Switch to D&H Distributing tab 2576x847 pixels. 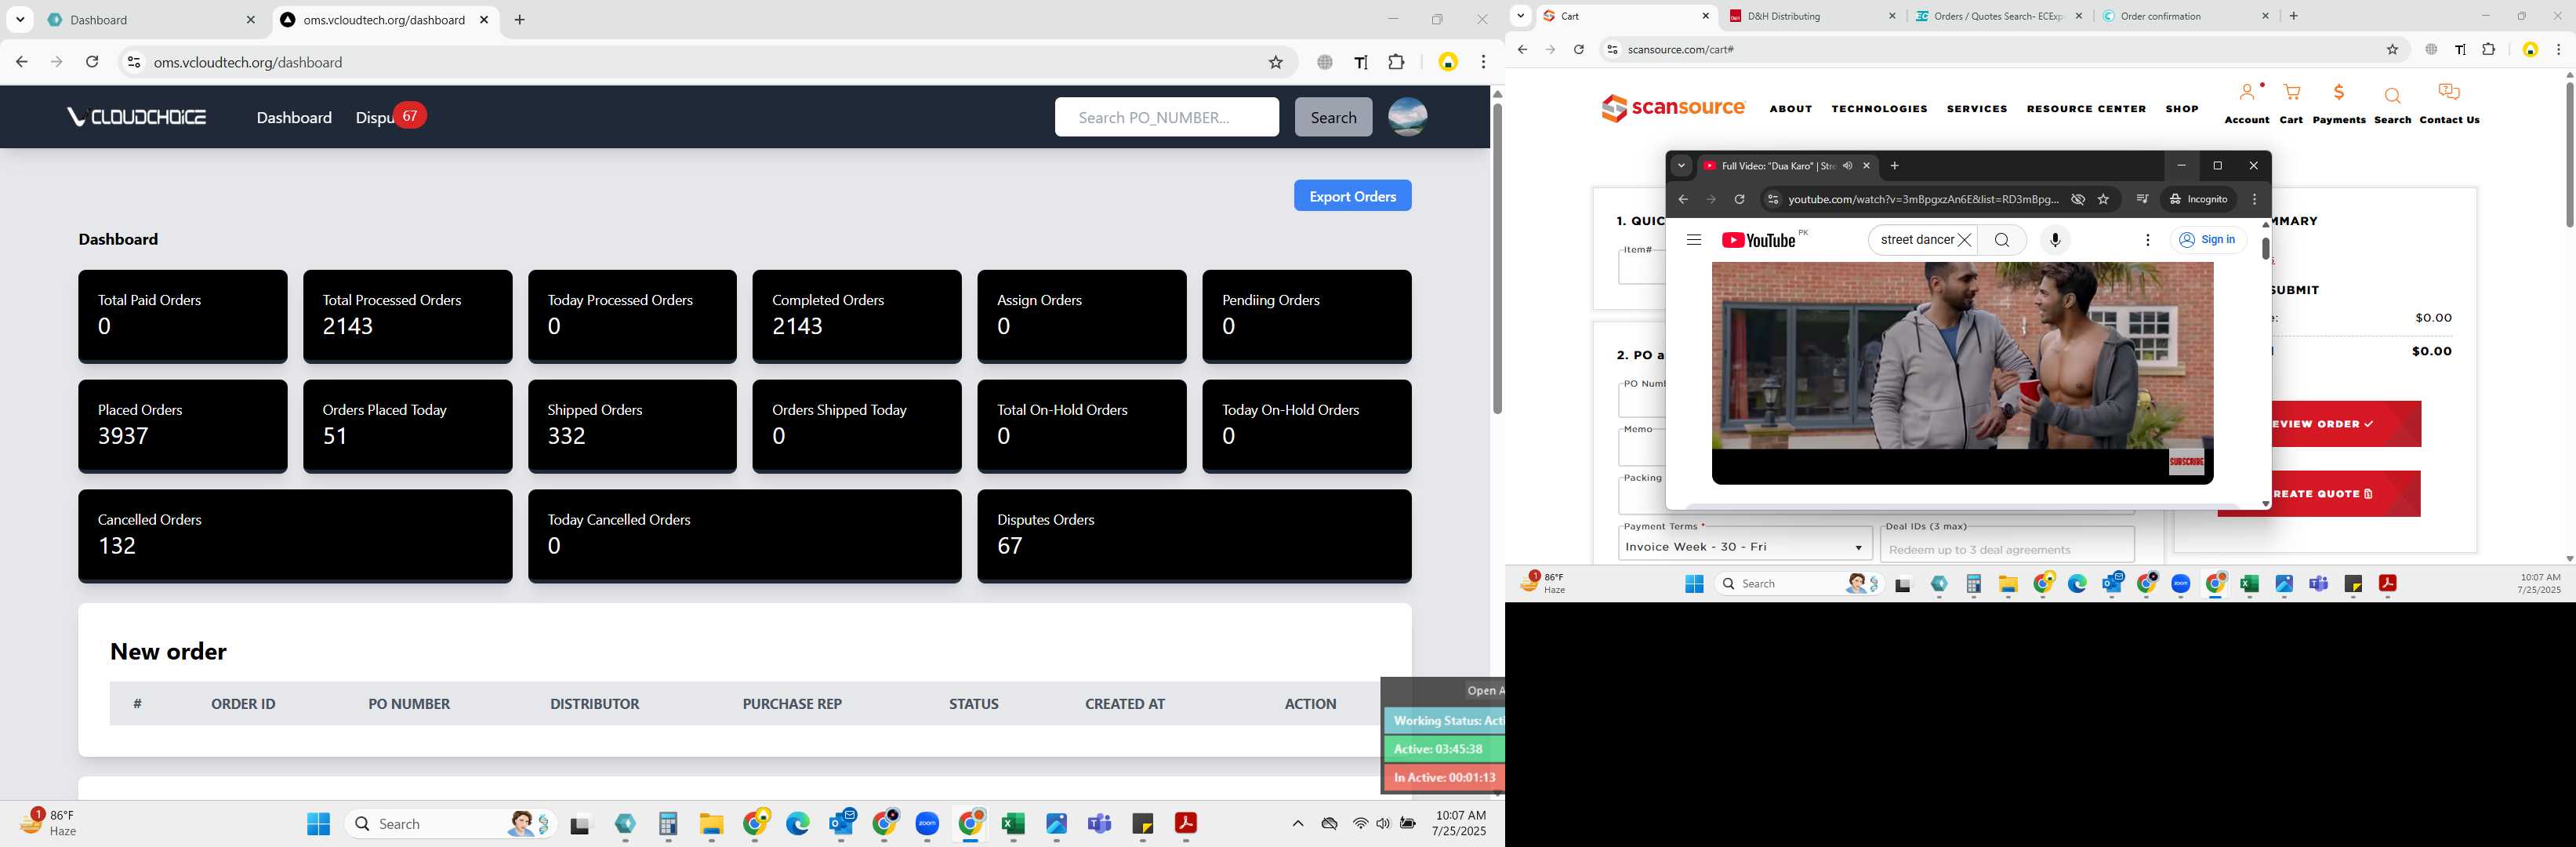tap(1812, 16)
